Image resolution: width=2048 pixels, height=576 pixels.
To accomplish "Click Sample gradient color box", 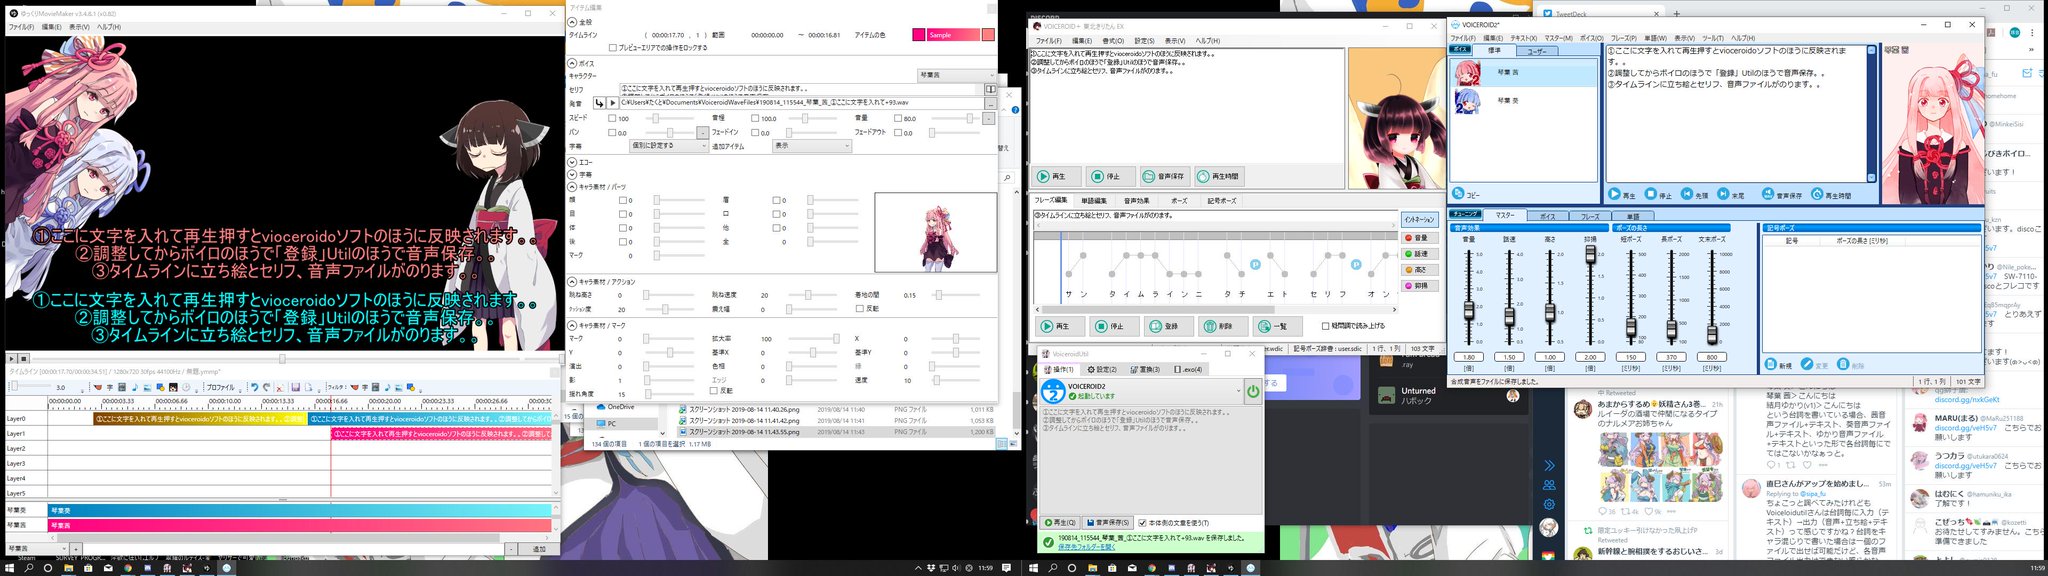I will pos(952,35).
